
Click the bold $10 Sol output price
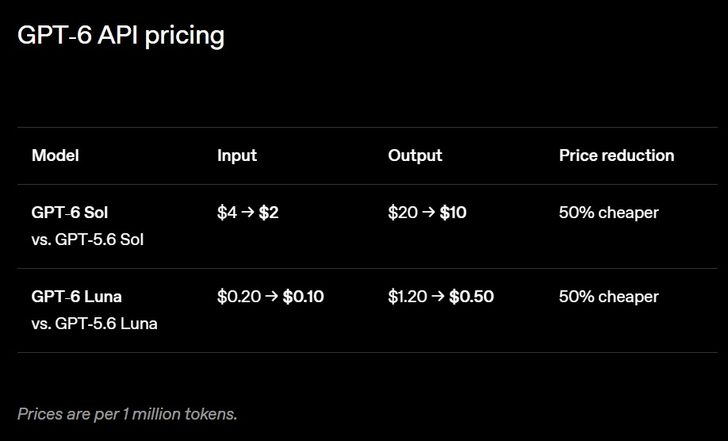(453, 213)
